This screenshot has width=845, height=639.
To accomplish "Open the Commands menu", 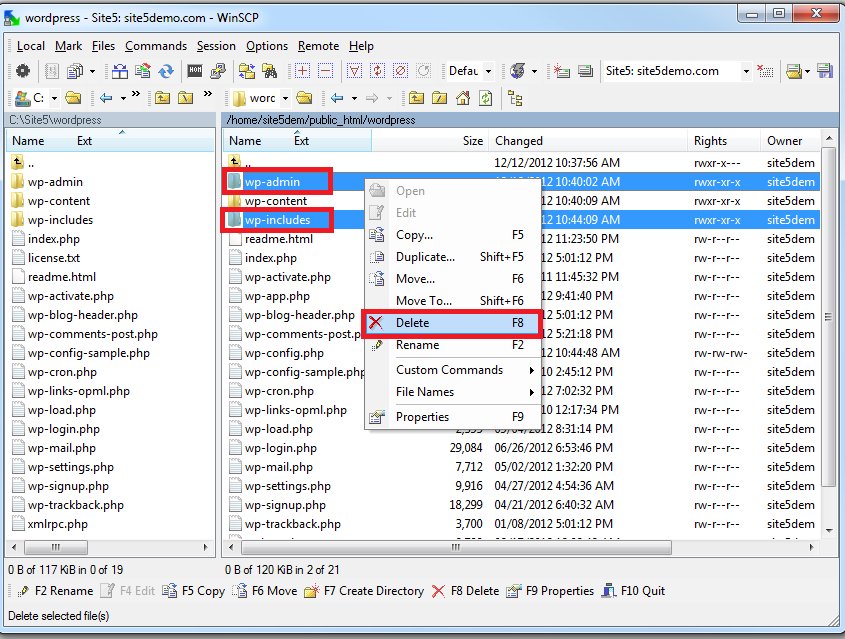I will pos(156,46).
